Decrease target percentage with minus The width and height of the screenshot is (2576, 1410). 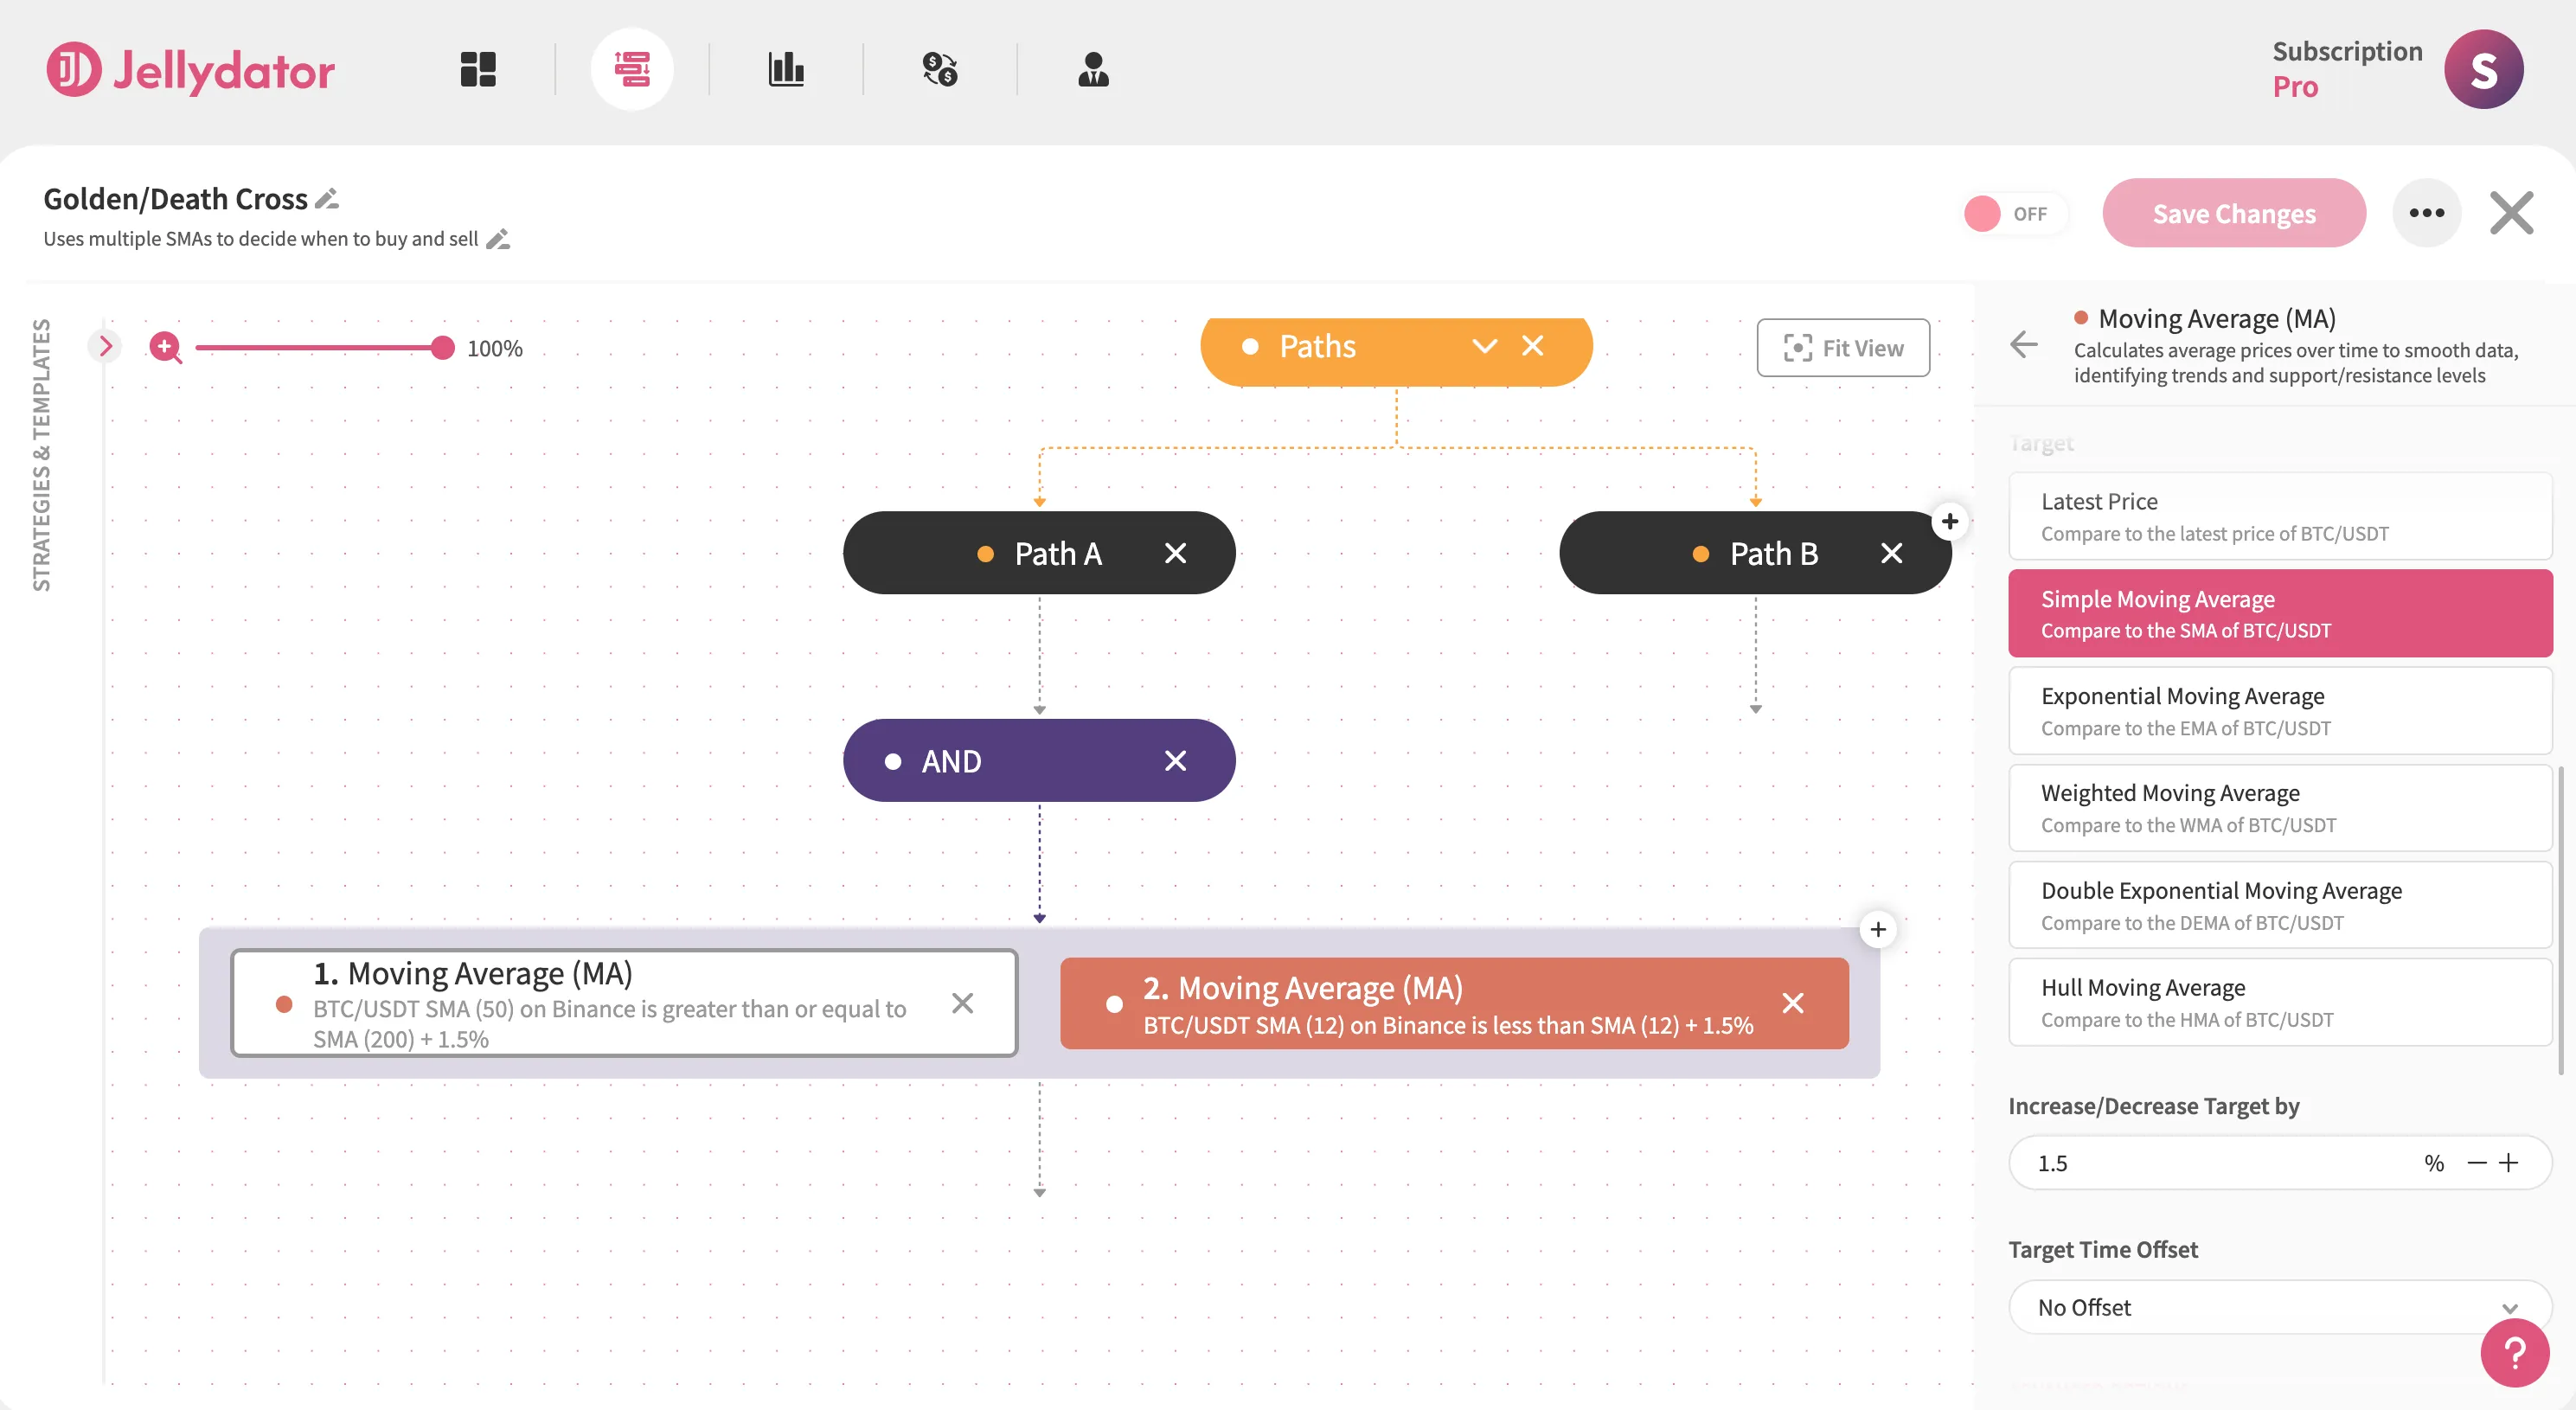pos(2476,1163)
